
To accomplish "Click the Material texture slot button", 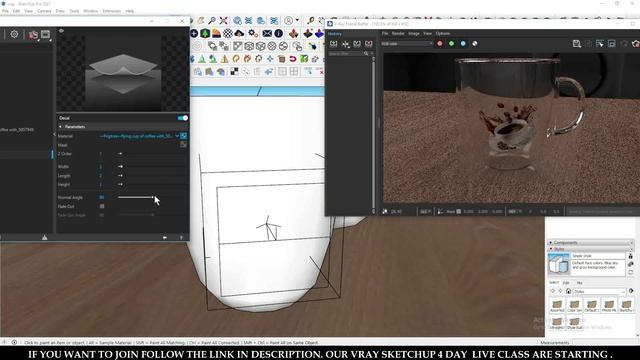I will tap(184, 136).
